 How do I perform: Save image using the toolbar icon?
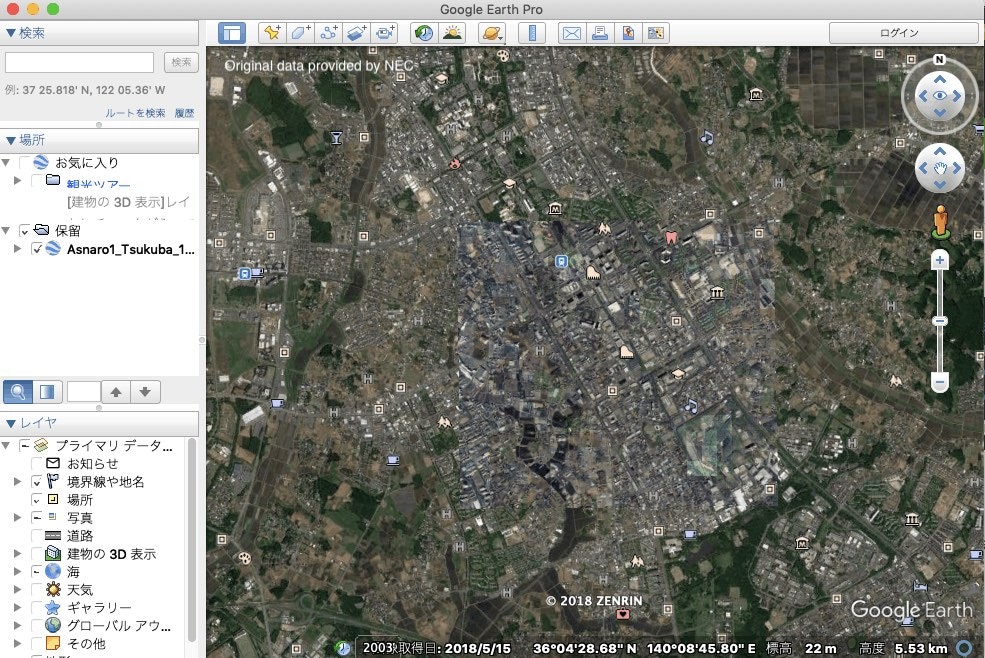[x=628, y=33]
